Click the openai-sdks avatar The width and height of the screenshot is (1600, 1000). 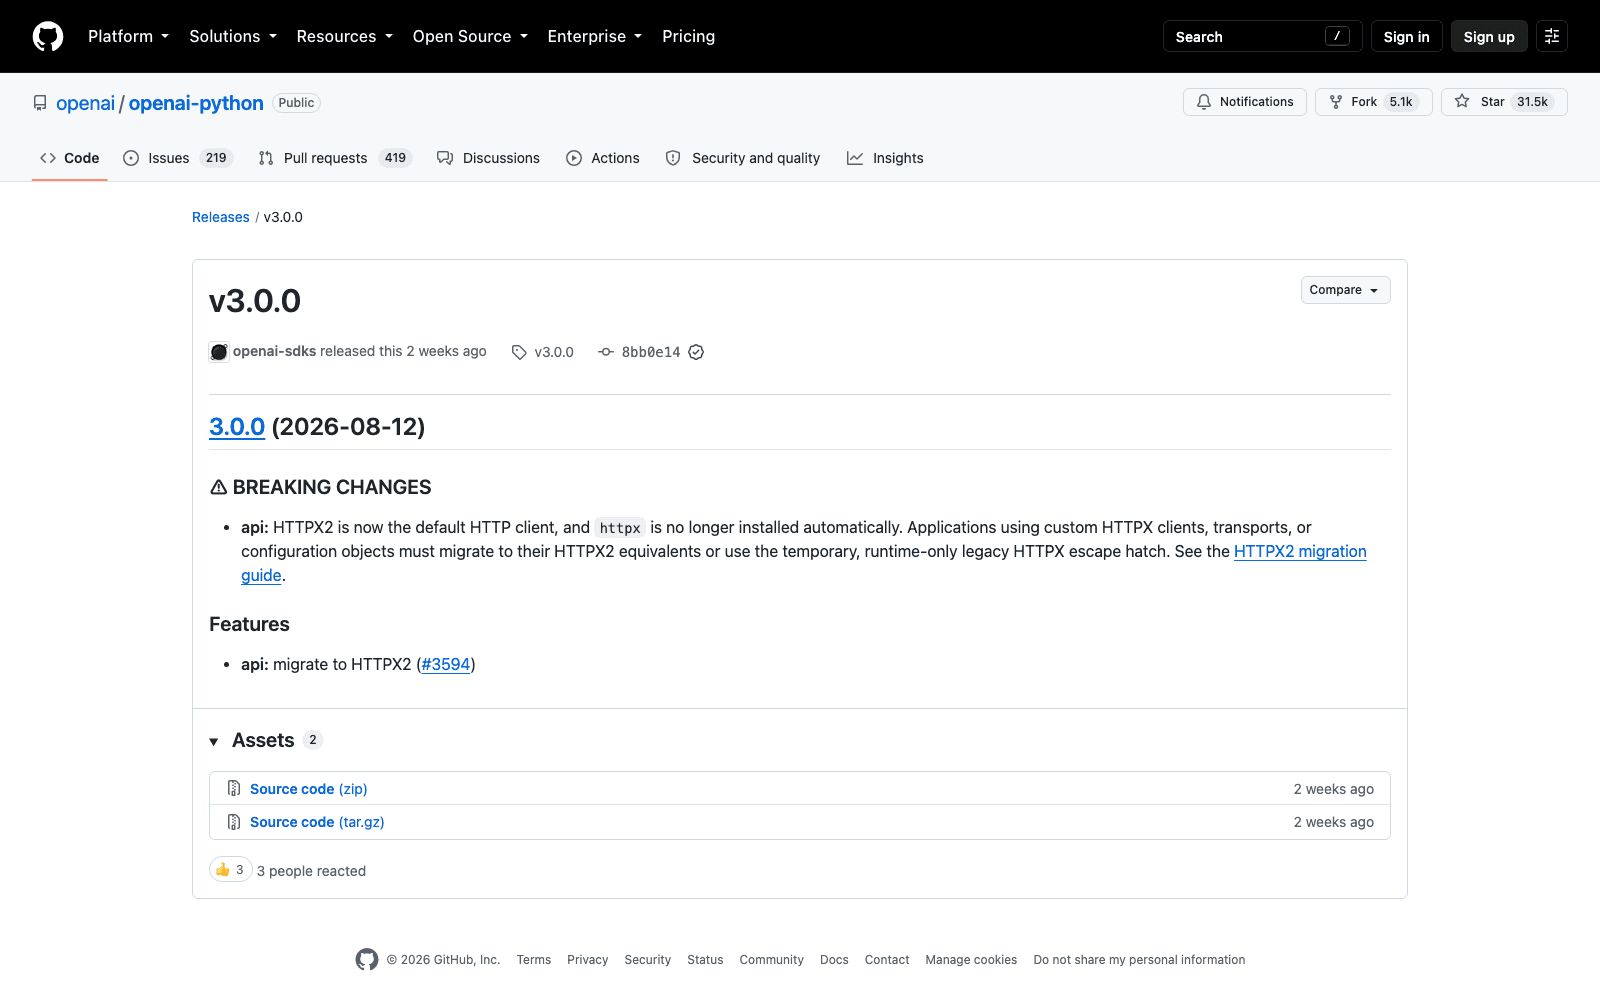(x=219, y=352)
